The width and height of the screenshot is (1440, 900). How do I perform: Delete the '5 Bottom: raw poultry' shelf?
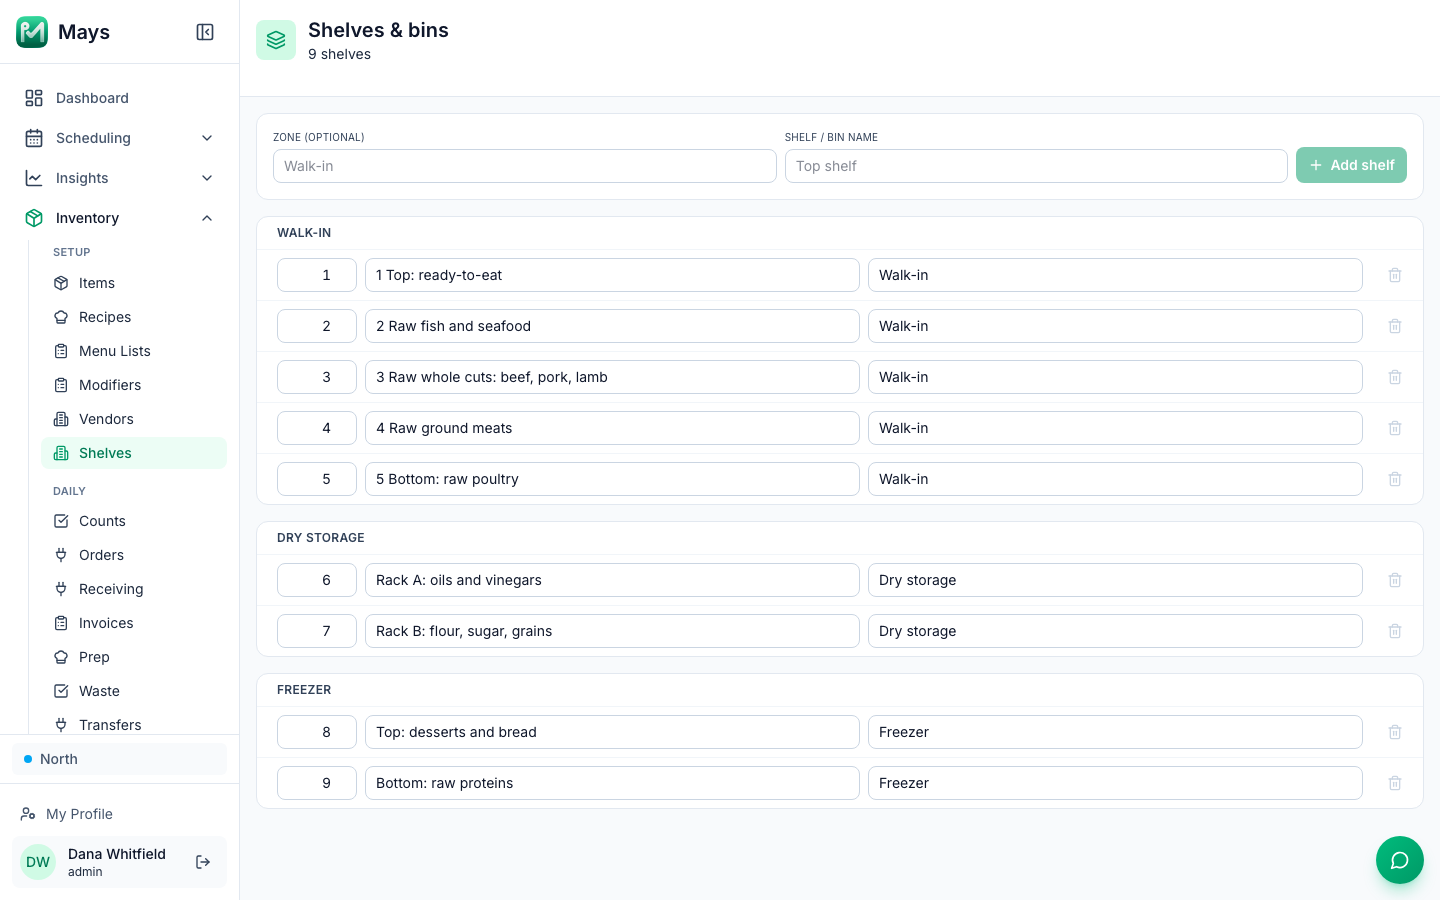pos(1395,479)
